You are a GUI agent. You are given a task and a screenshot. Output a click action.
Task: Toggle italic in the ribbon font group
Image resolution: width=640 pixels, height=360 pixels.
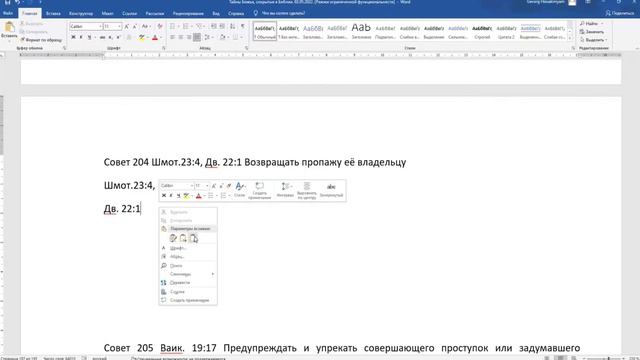pos(81,38)
